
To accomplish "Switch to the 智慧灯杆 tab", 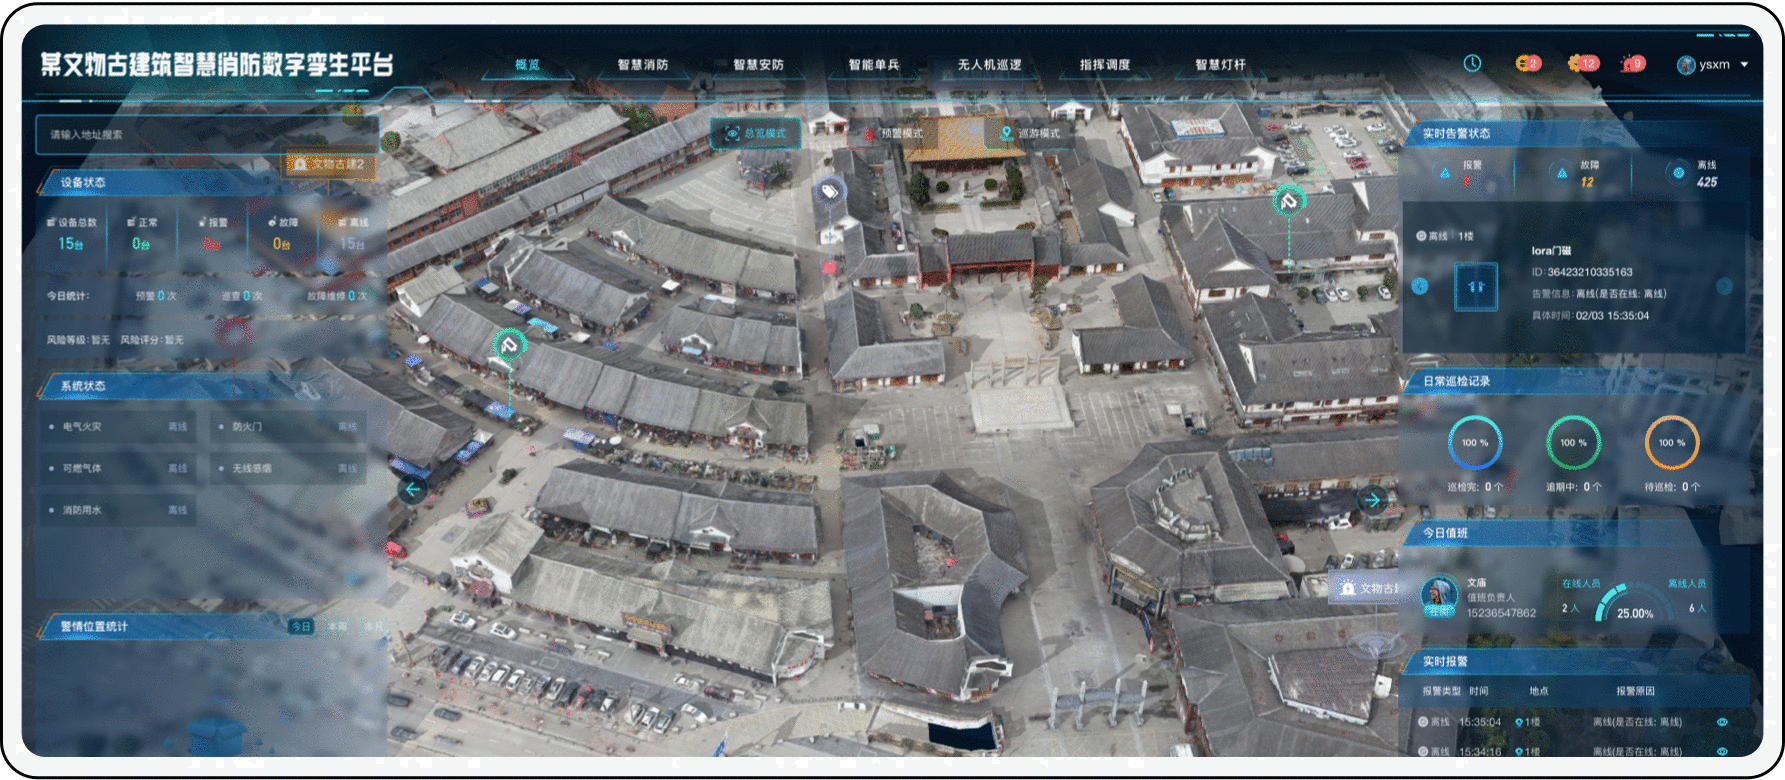I will coord(1221,65).
